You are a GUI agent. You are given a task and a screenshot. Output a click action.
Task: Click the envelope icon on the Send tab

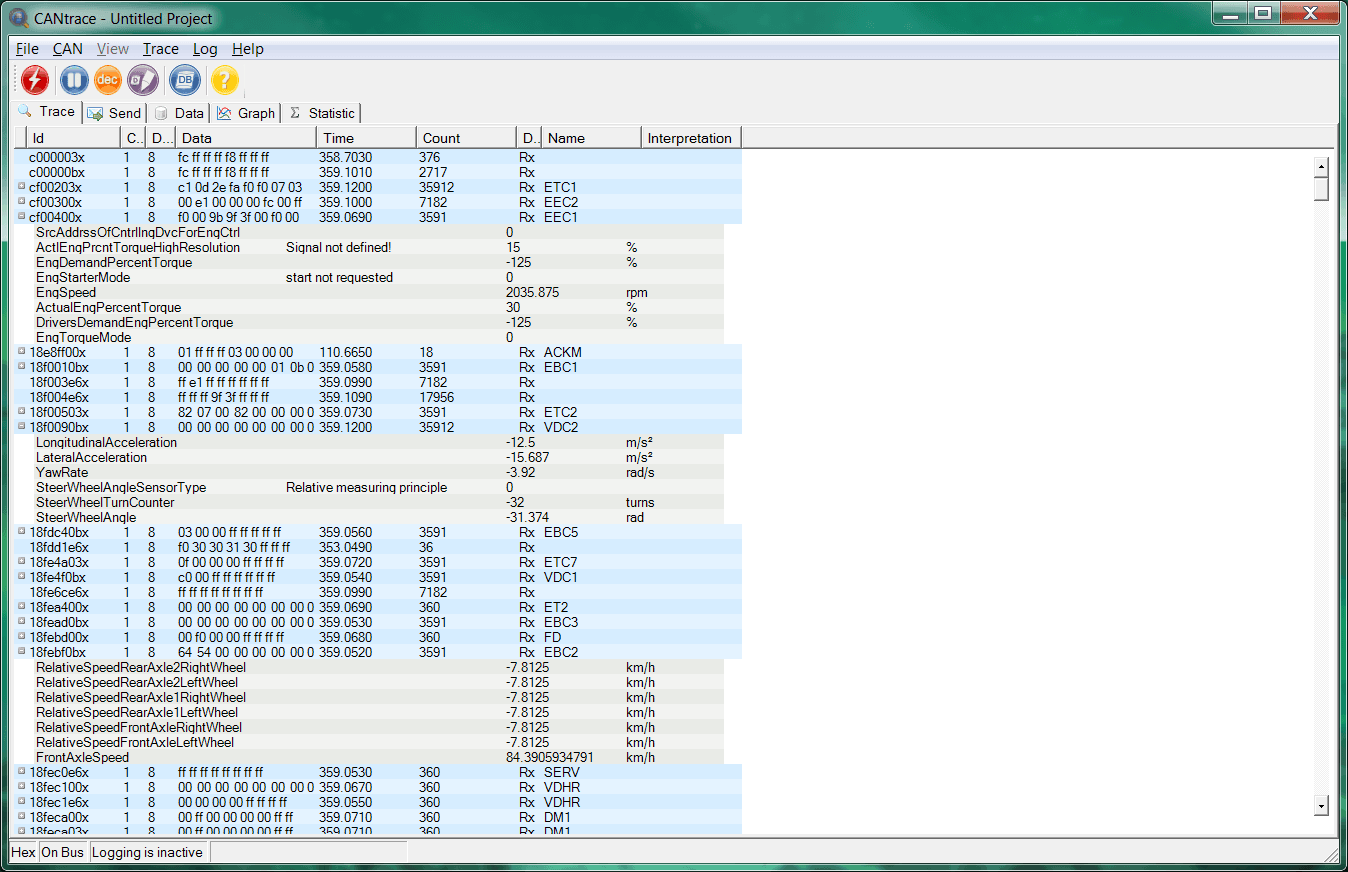click(95, 113)
